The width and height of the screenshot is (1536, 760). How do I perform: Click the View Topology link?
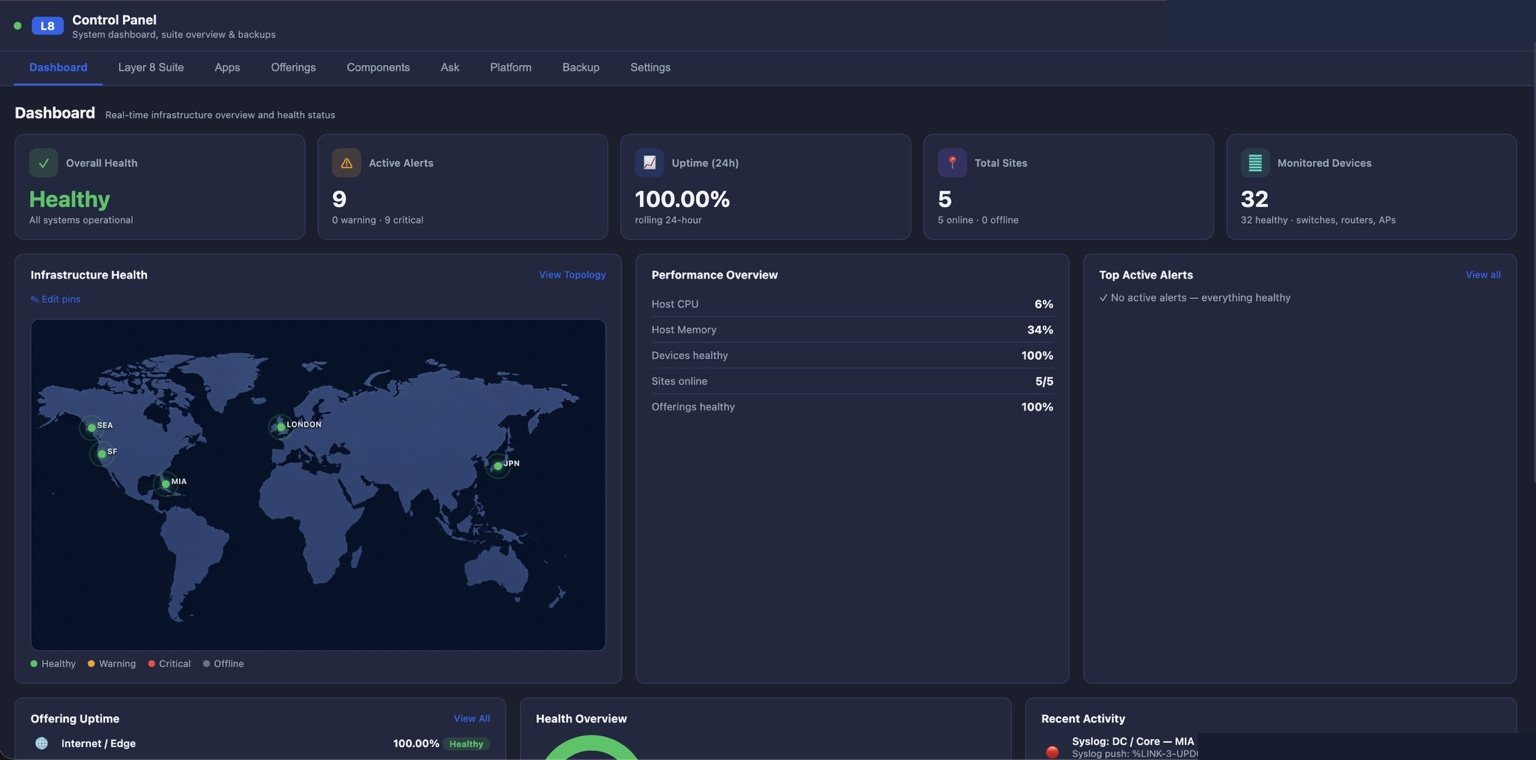572,275
